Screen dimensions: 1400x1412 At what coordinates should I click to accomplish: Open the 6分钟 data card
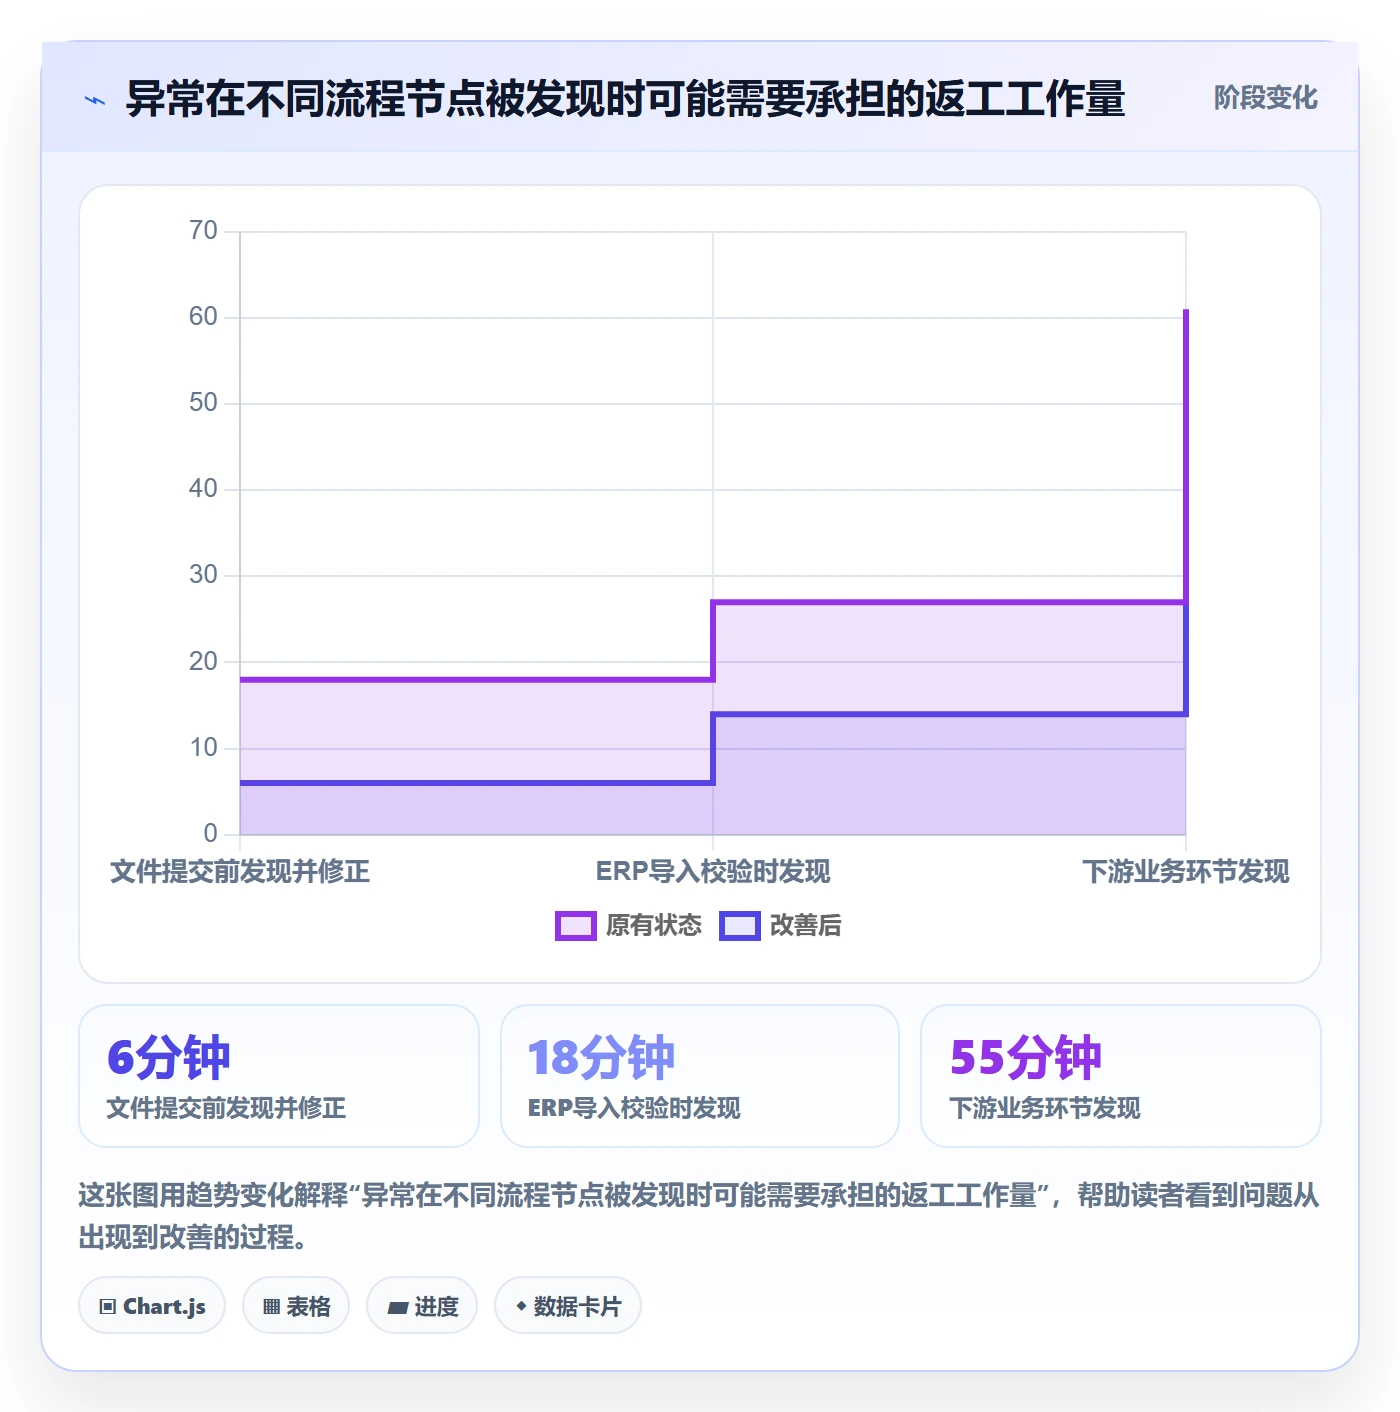(x=279, y=1076)
